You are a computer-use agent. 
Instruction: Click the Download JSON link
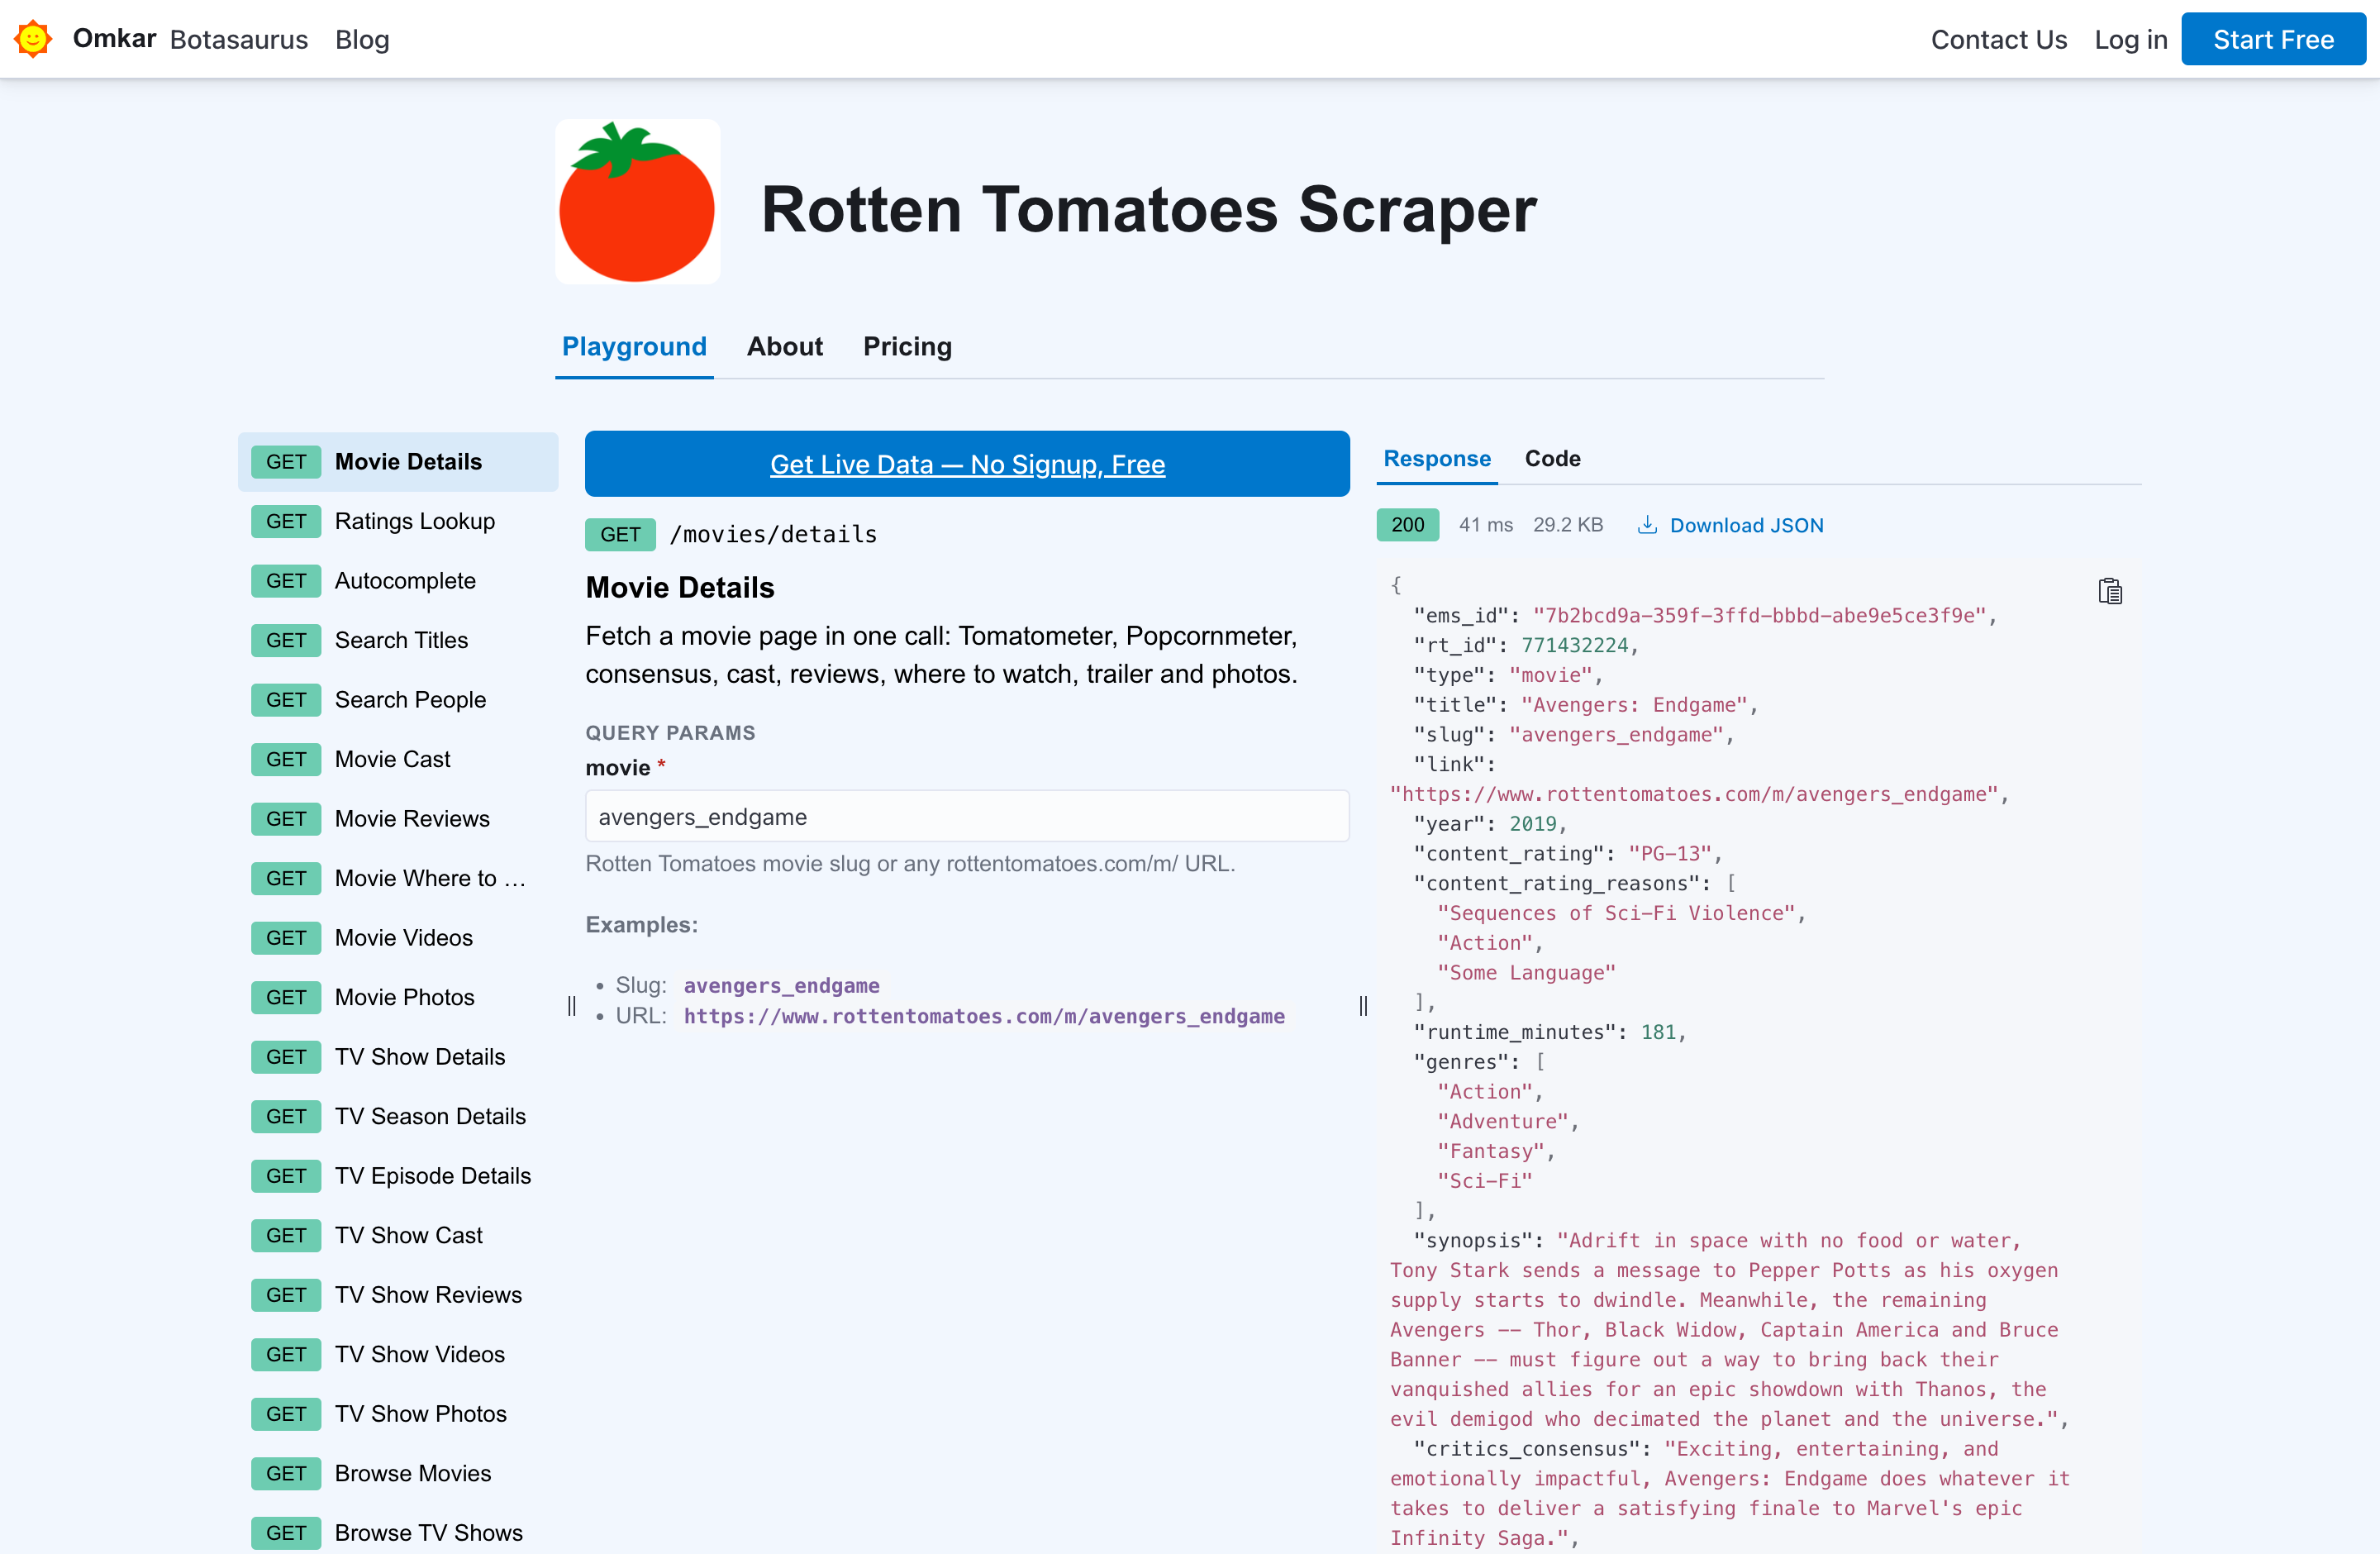[x=1731, y=525]
